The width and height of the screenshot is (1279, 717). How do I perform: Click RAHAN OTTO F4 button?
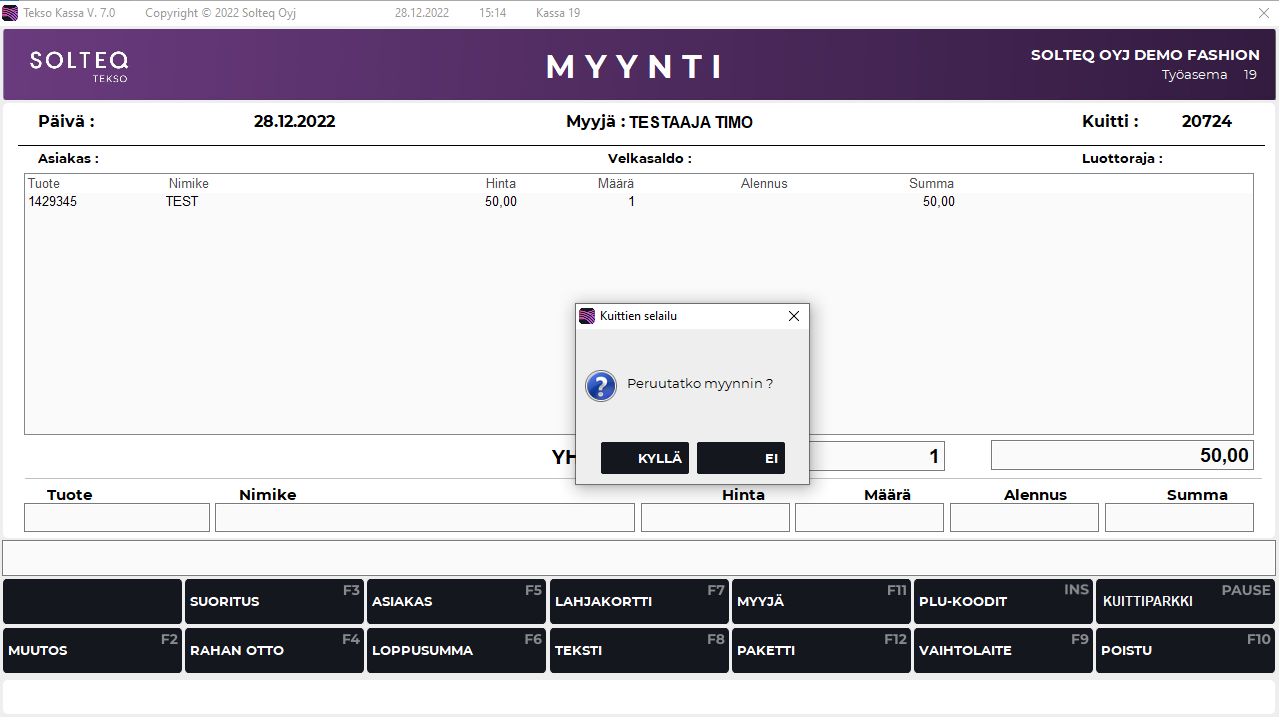point(274,650)
